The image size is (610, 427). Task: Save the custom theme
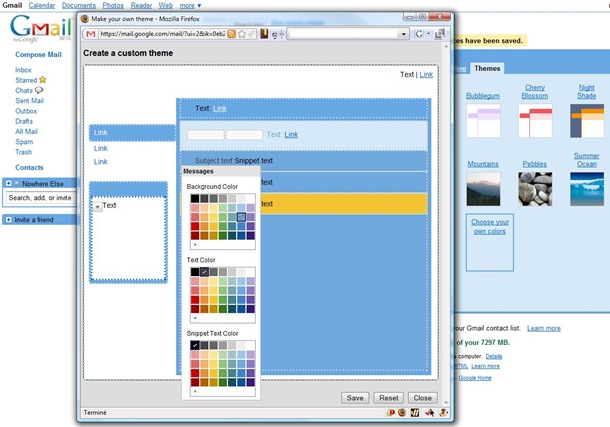click(355, 398)
